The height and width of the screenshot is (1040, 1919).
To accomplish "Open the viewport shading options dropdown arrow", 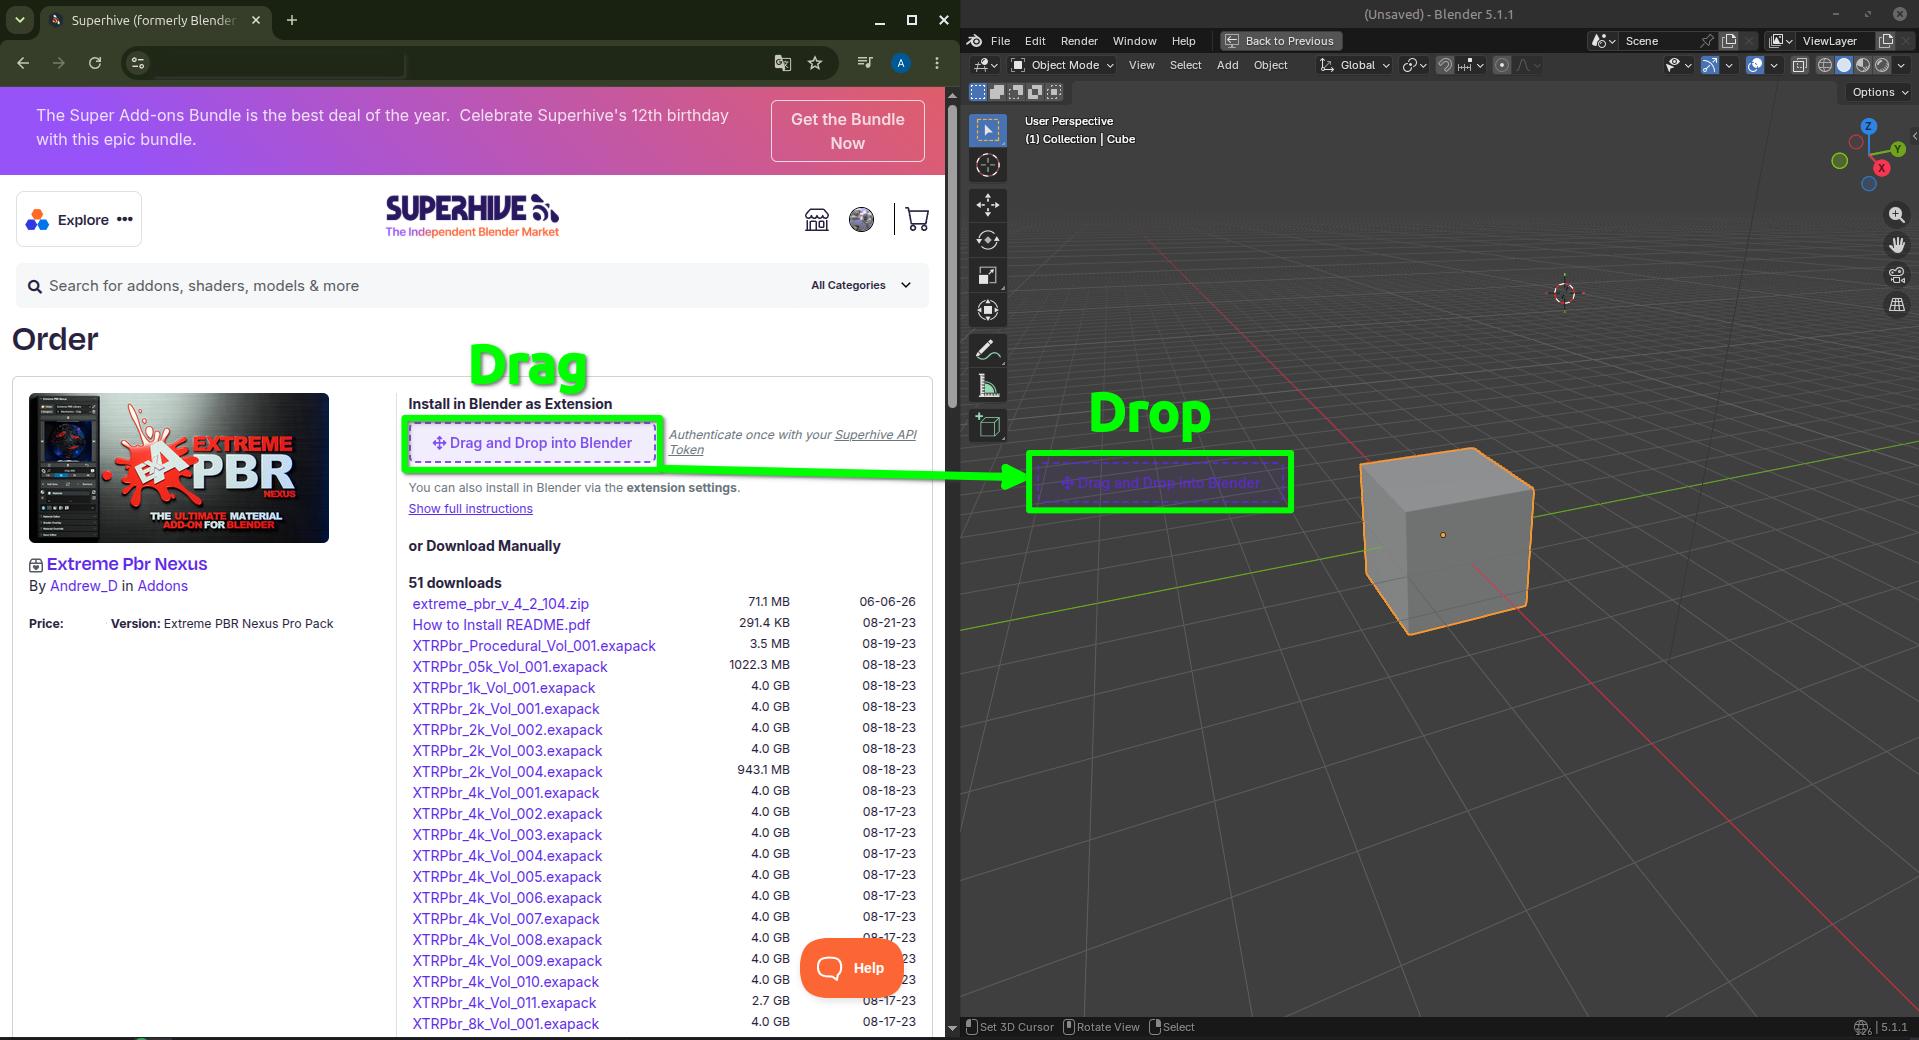I will point(1901,65).
